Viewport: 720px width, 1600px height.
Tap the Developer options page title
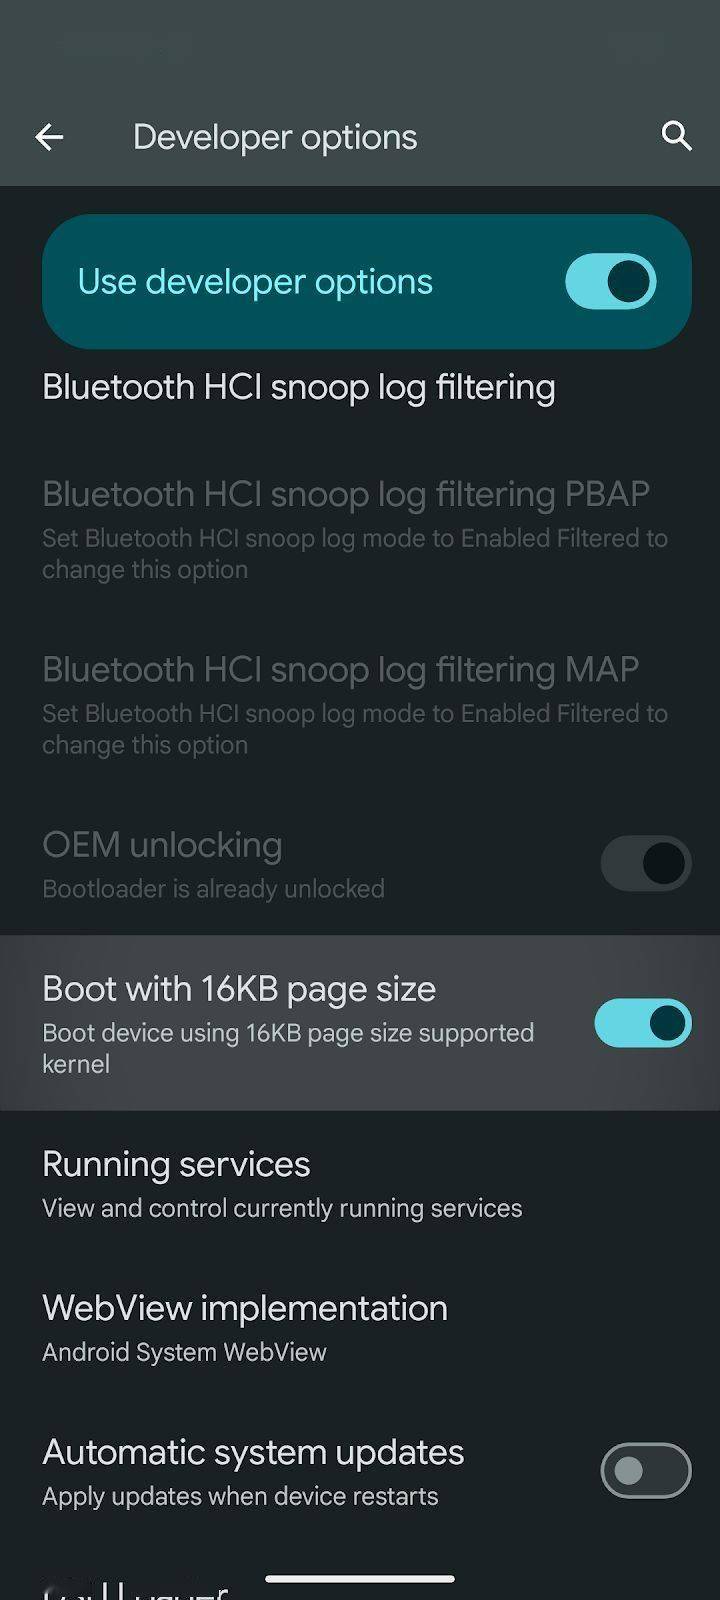275,137
